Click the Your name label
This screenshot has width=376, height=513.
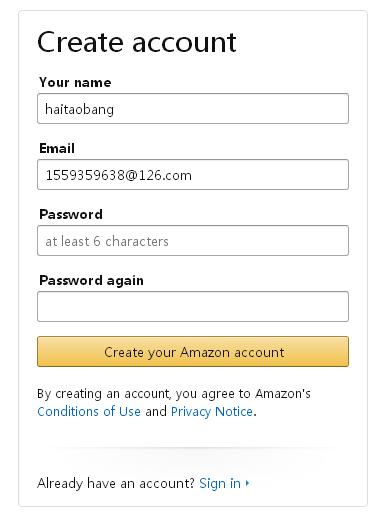point(75,82)
